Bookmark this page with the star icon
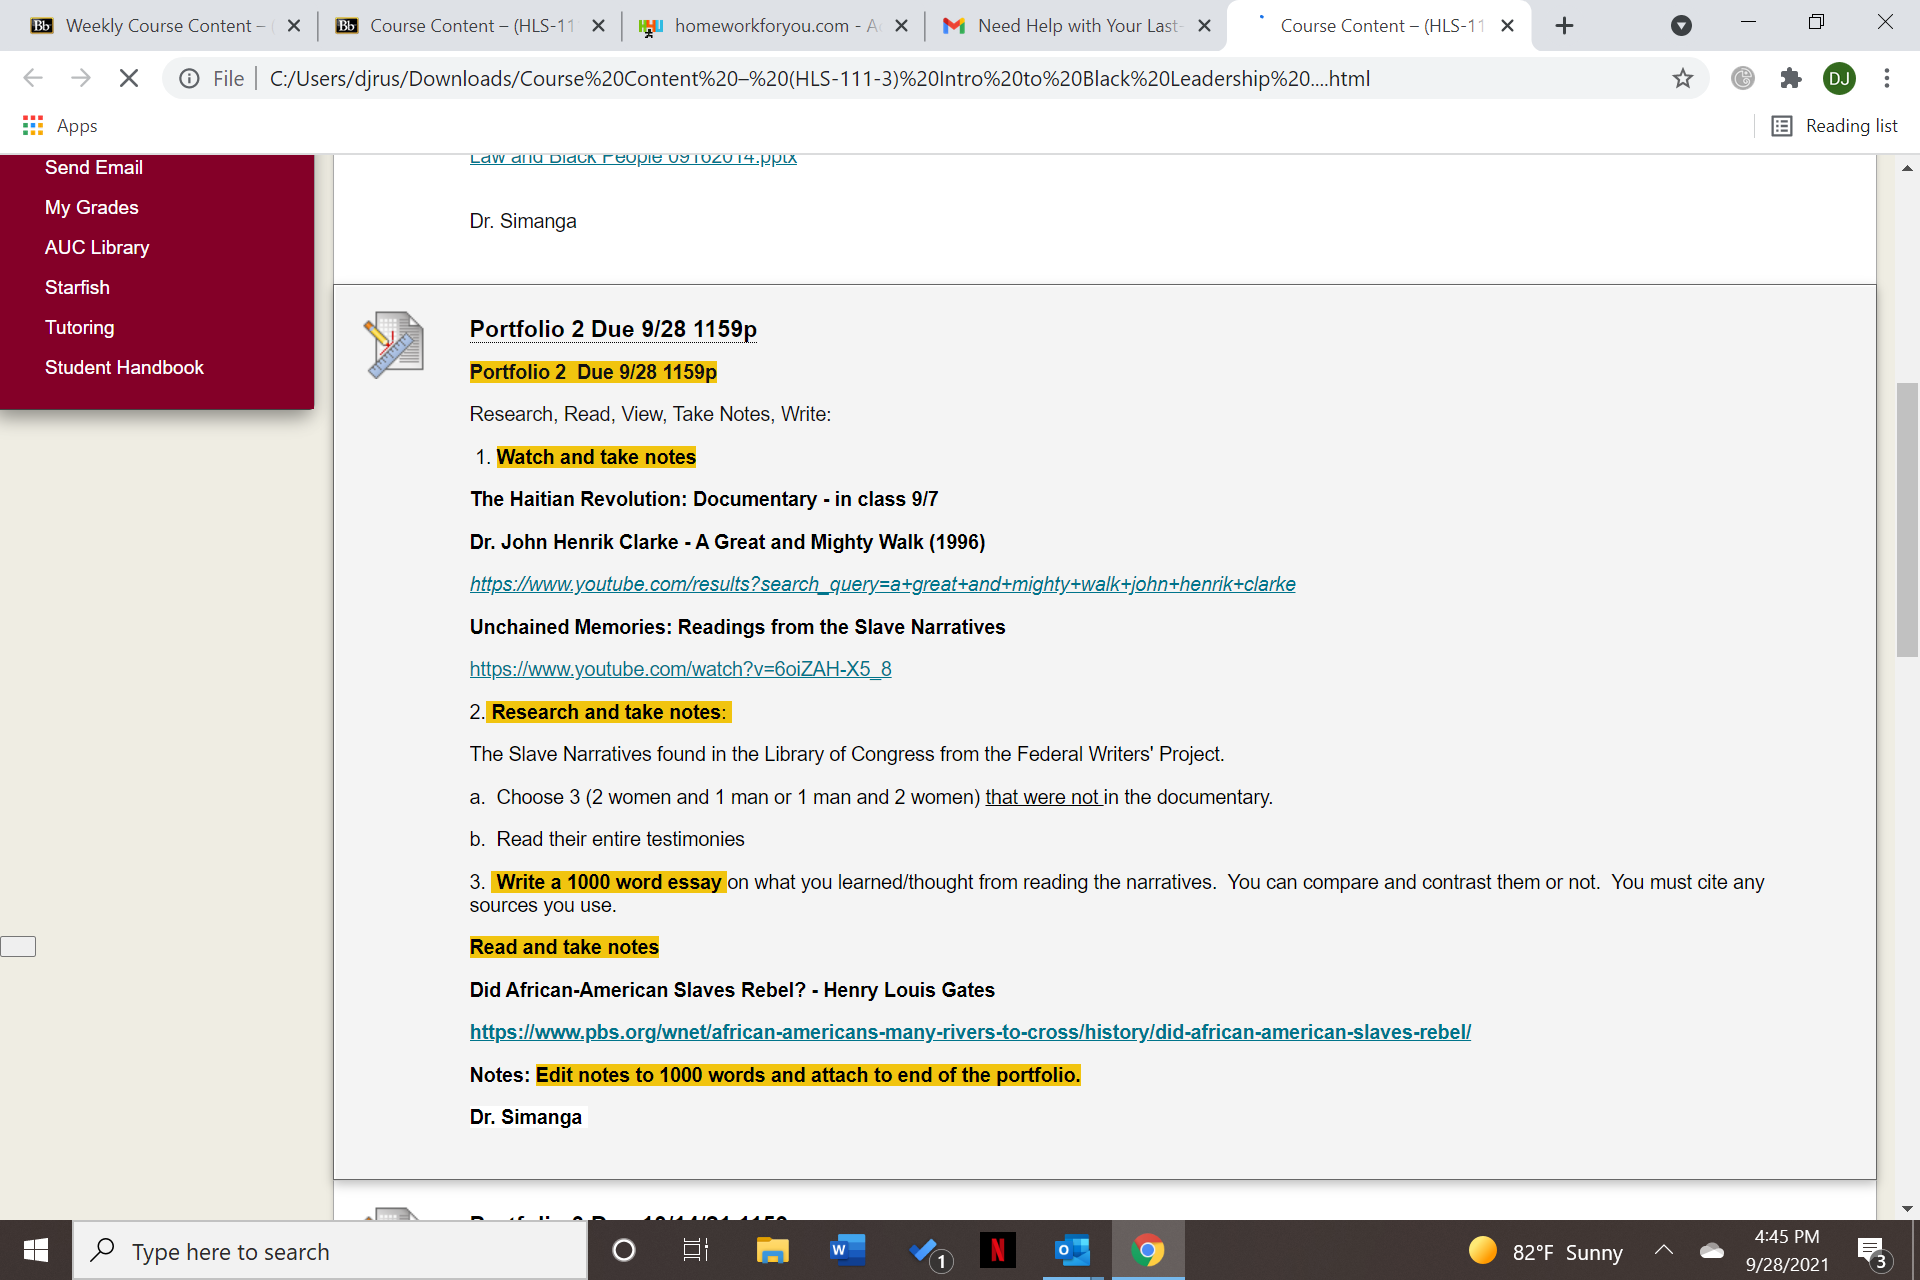1920x1280 pixels. (1683, 78)
